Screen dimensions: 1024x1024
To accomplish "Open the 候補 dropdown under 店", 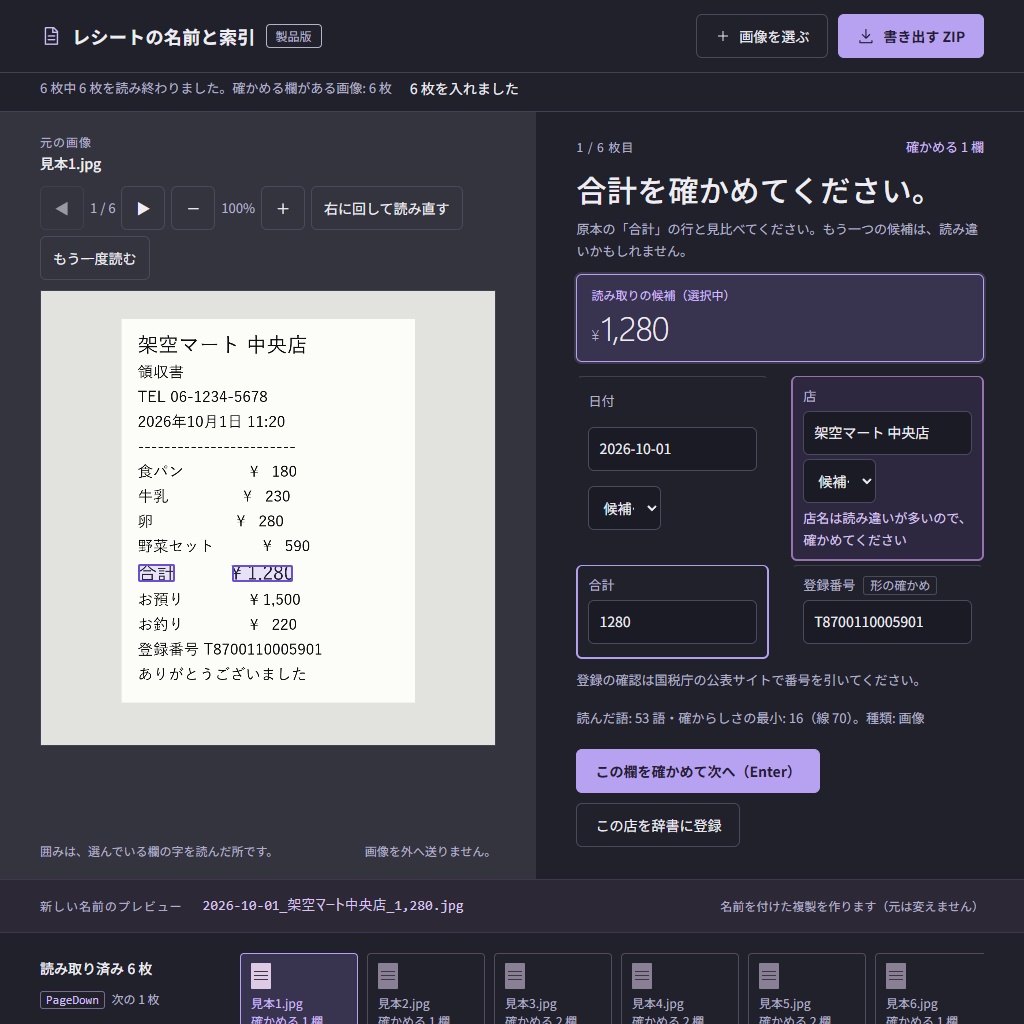I will 839,481.
